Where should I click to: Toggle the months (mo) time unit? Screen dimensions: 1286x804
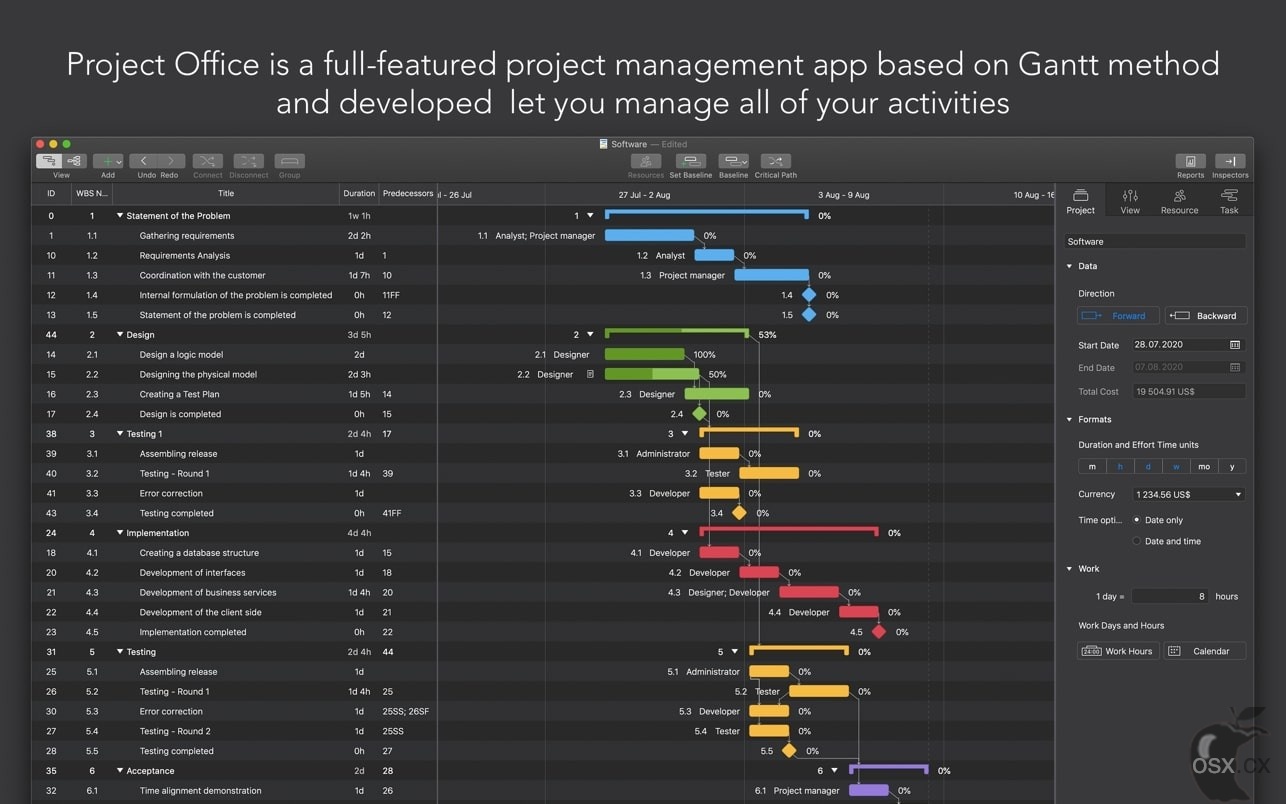coord(1204,467)
